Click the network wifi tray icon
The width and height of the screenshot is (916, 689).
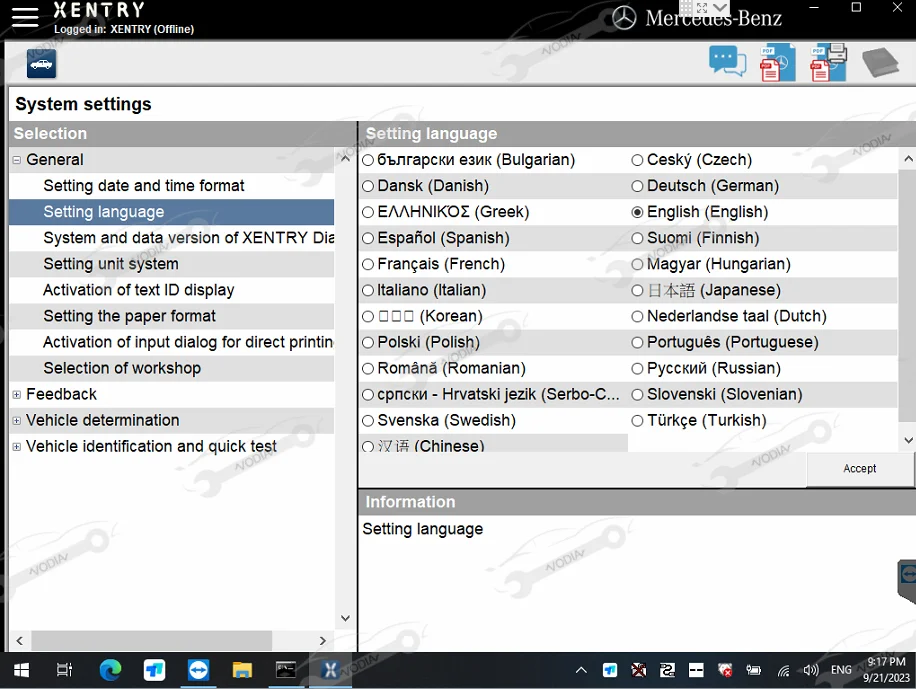(783, 670)
